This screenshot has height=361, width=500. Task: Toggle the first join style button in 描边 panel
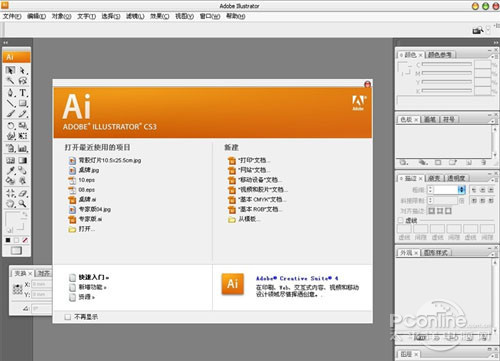click(x=474, y=200)
